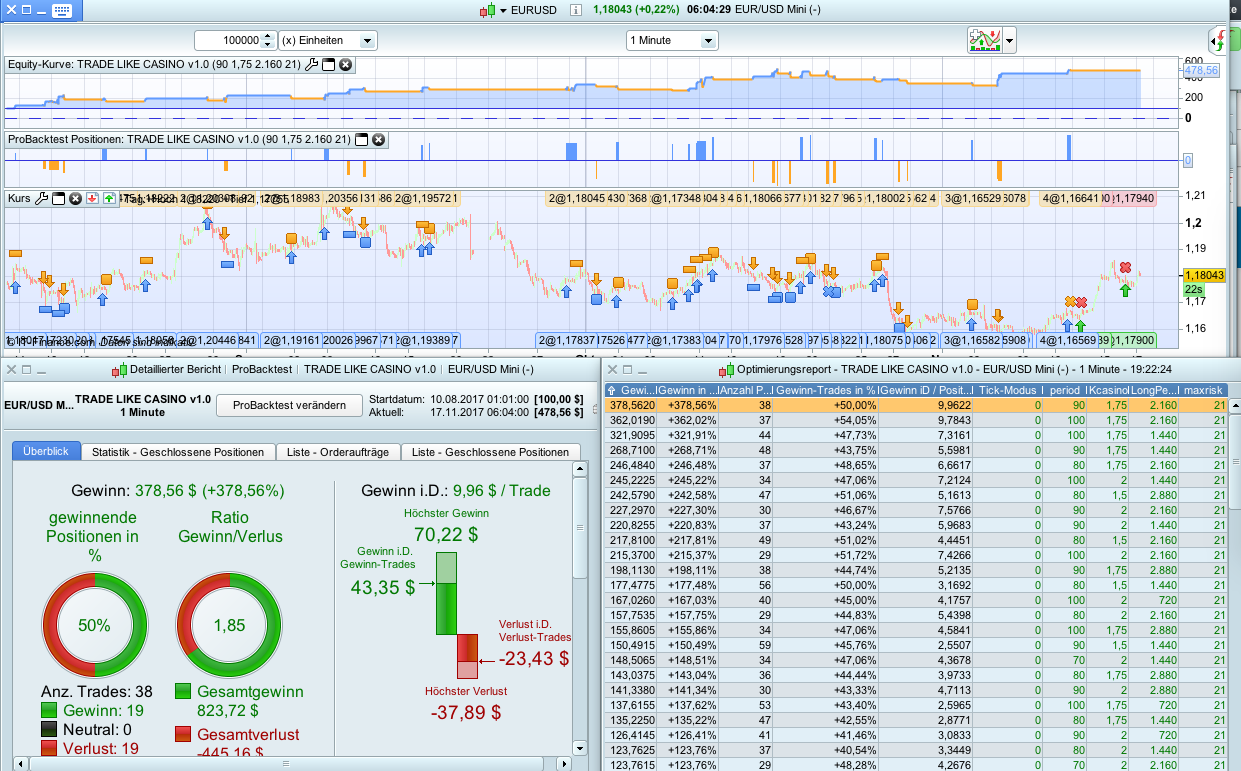Open the units type '(x) Einheiten' dropdown
1241x771 pixels.
click(x=327, y=41)
